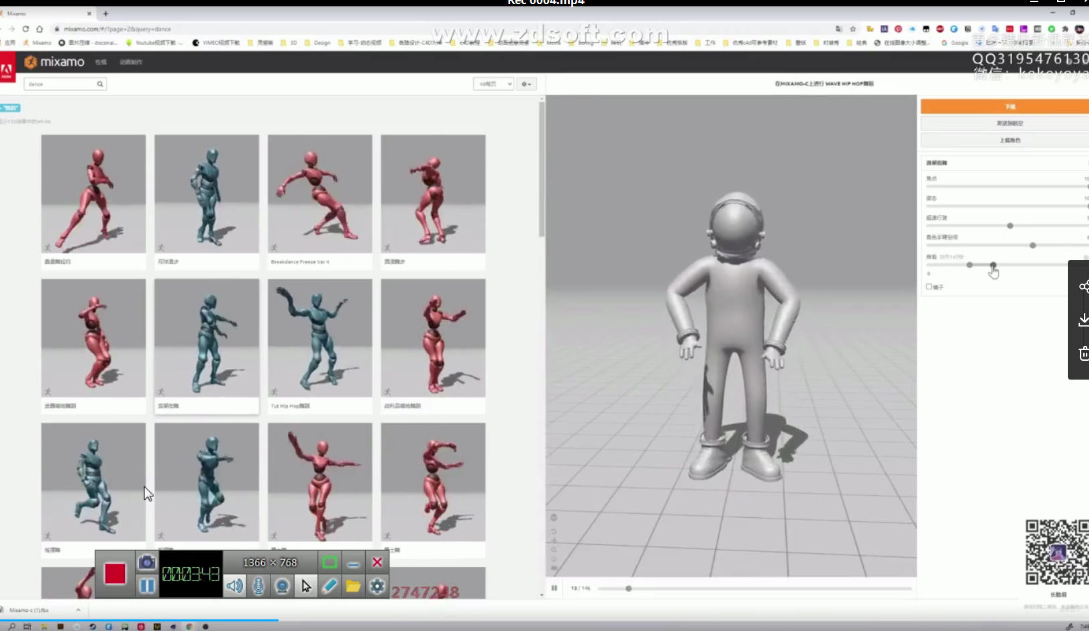Screen dimensions: 1089x631
Task: Adjust the Overdrive slider handle
Action: pos(1010,226)
